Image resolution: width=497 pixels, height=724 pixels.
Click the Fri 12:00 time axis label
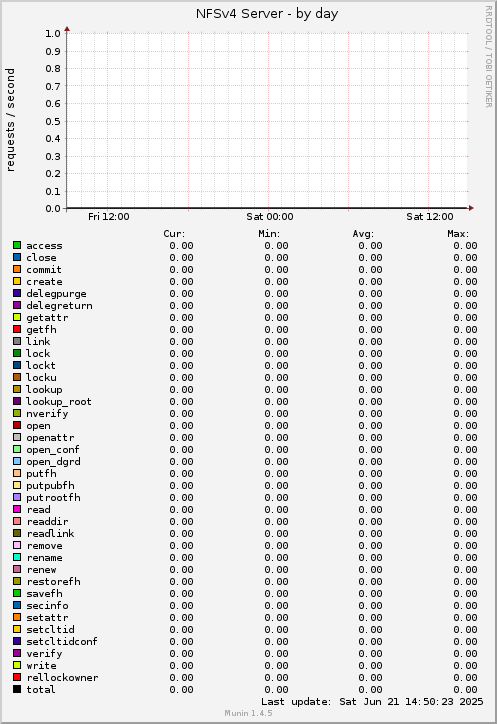[x=109, y=217]
